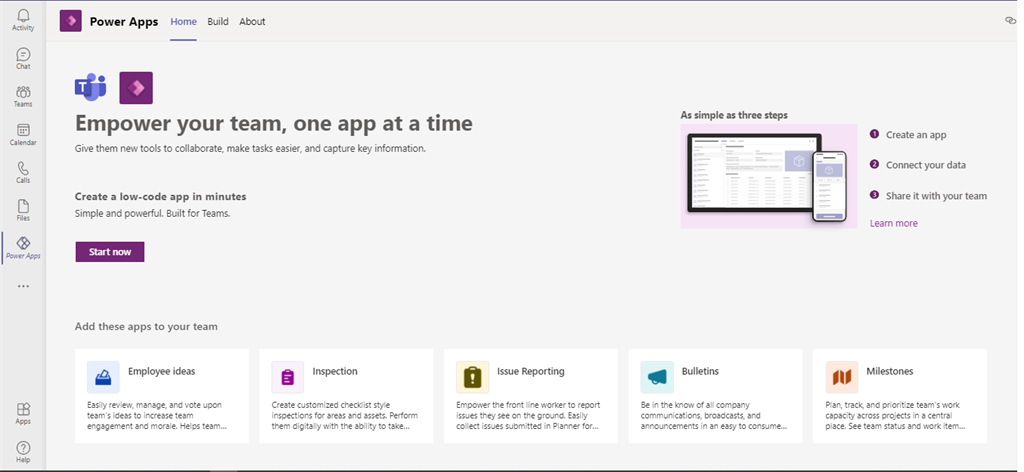Click the 'Give them new tools' subtitle text

(250, 149)
